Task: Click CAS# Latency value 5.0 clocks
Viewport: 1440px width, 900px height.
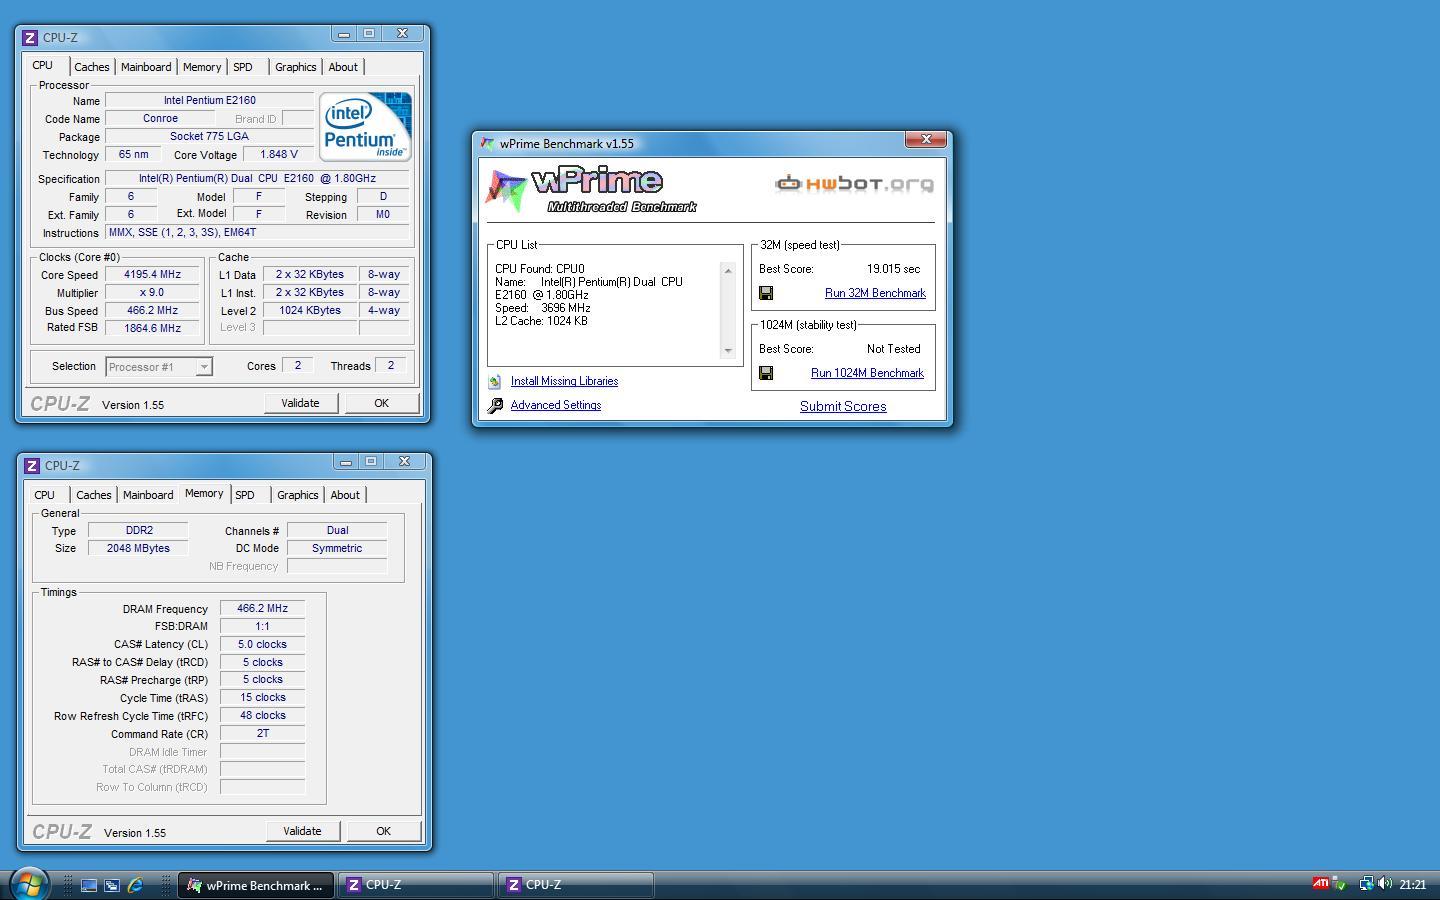Action: [x=262, y=644]
